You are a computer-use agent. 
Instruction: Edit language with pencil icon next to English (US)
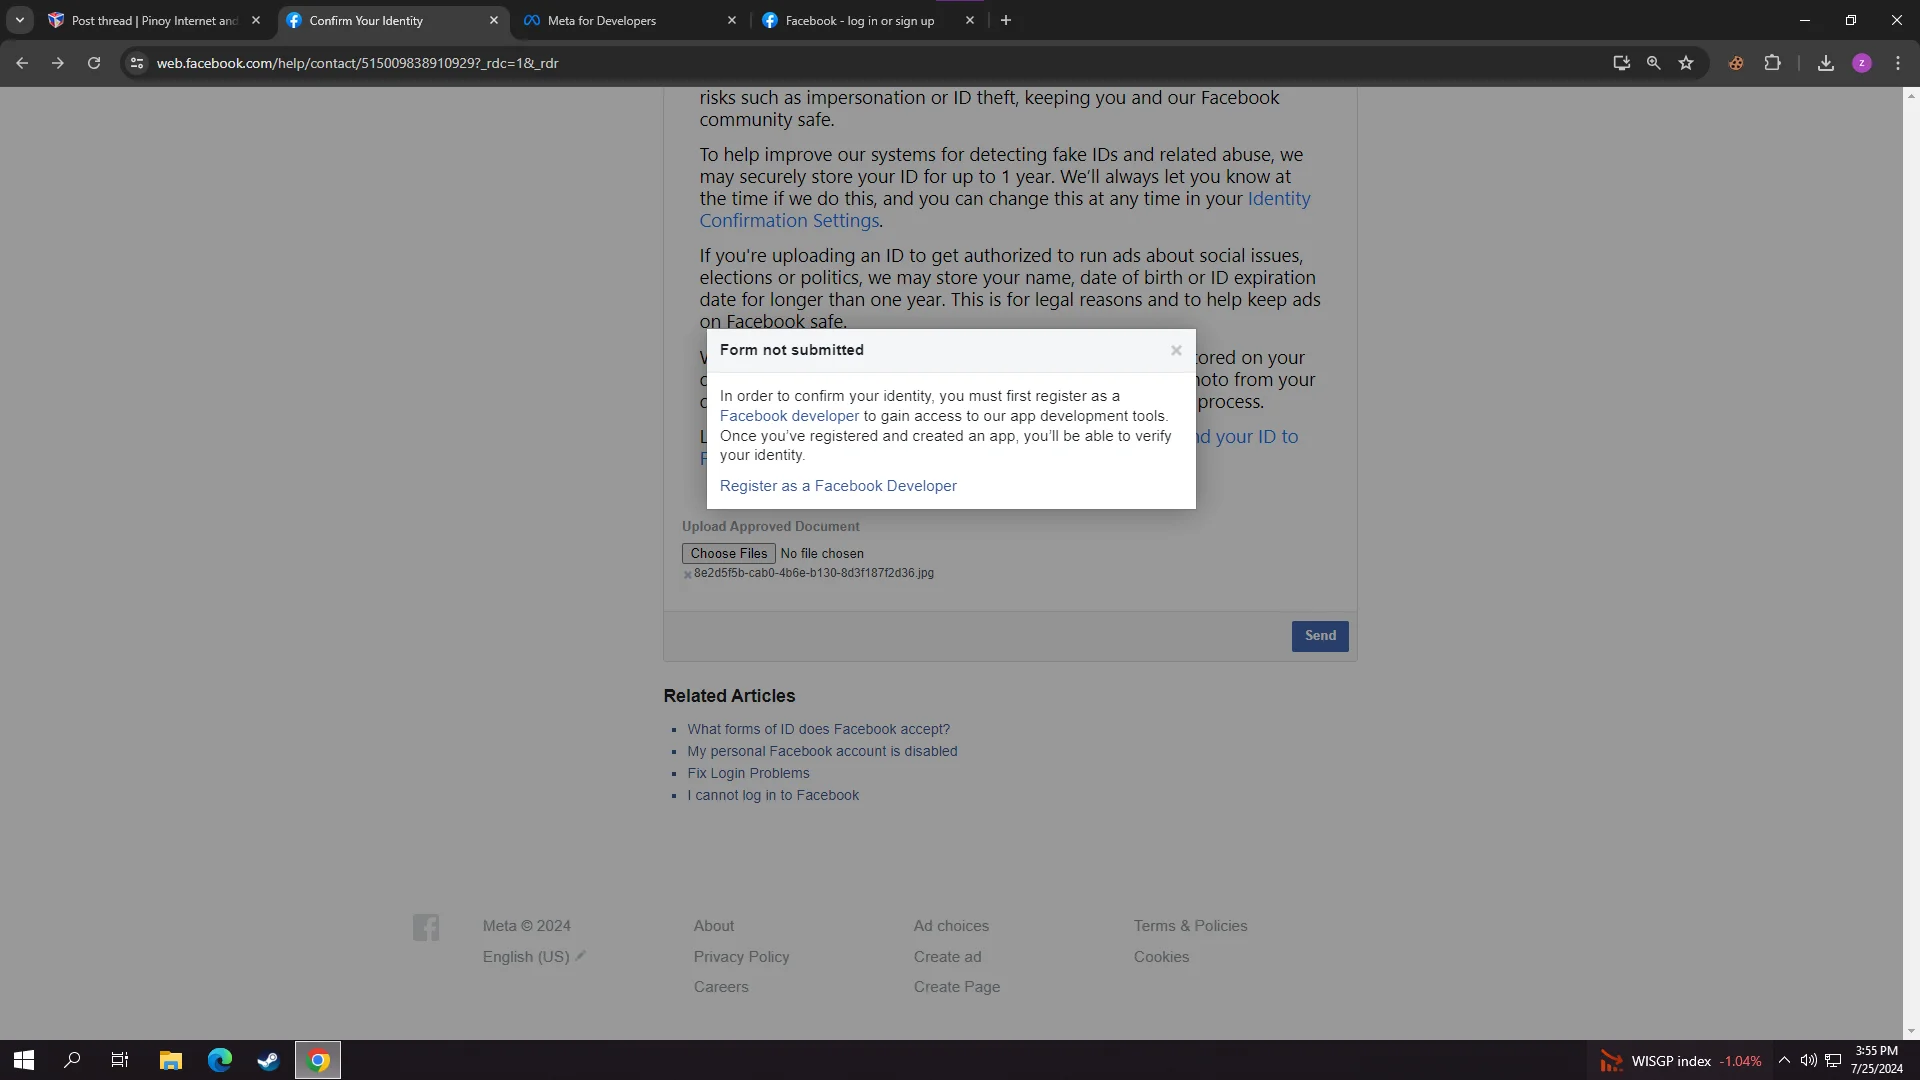click(581, 956)
